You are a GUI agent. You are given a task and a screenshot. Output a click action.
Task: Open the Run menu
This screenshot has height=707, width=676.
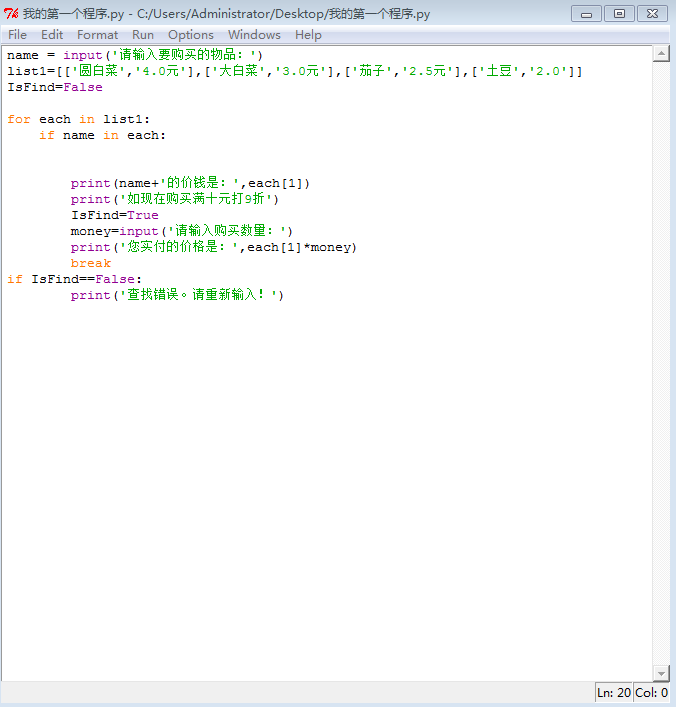click(143, 35)
